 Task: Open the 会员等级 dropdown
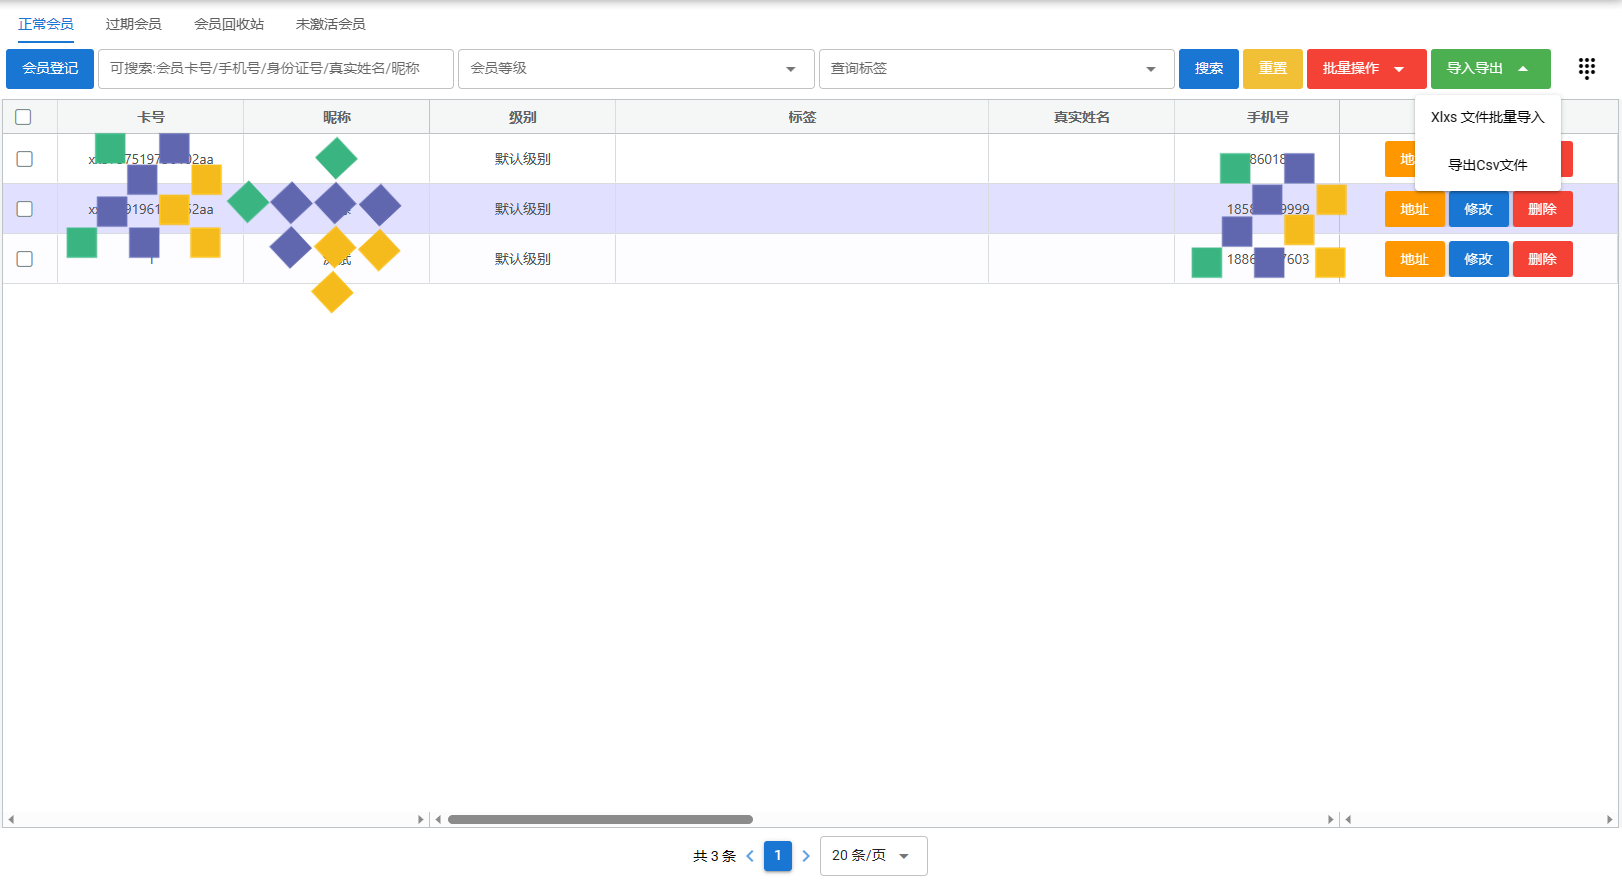[x=636, y=69]
